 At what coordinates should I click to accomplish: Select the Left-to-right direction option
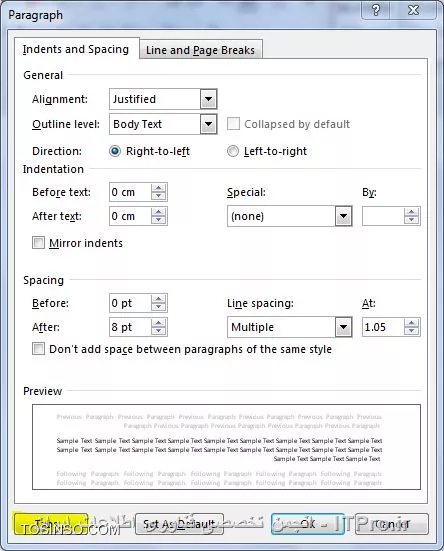pos(233,151)
